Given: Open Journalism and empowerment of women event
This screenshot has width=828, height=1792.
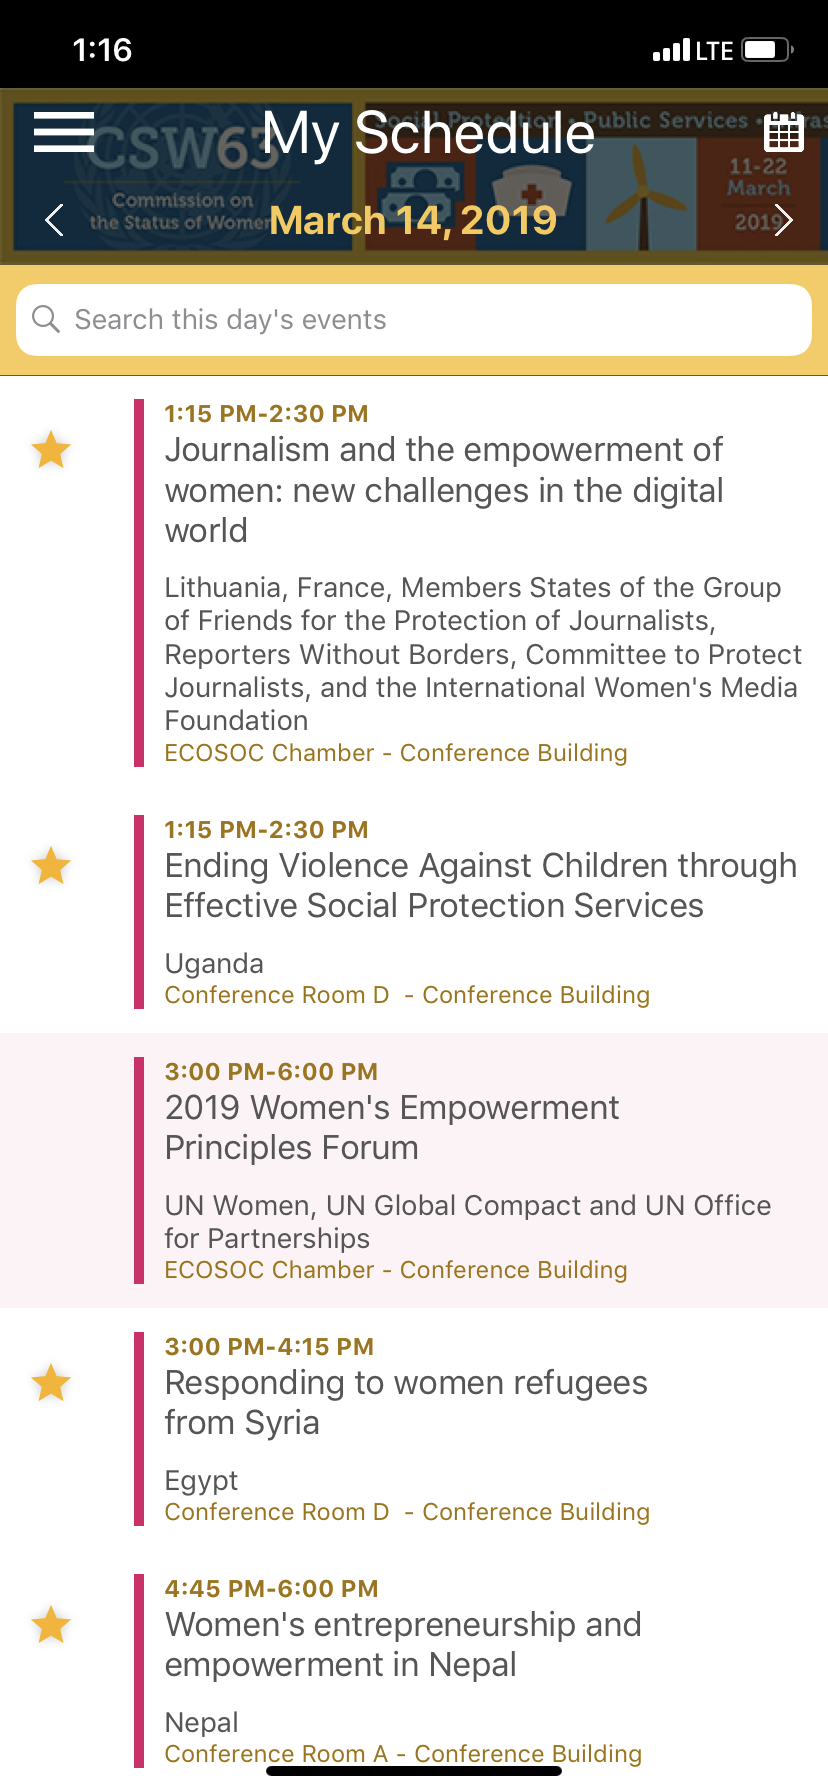Looking at the screenshot, I should 444,490.
